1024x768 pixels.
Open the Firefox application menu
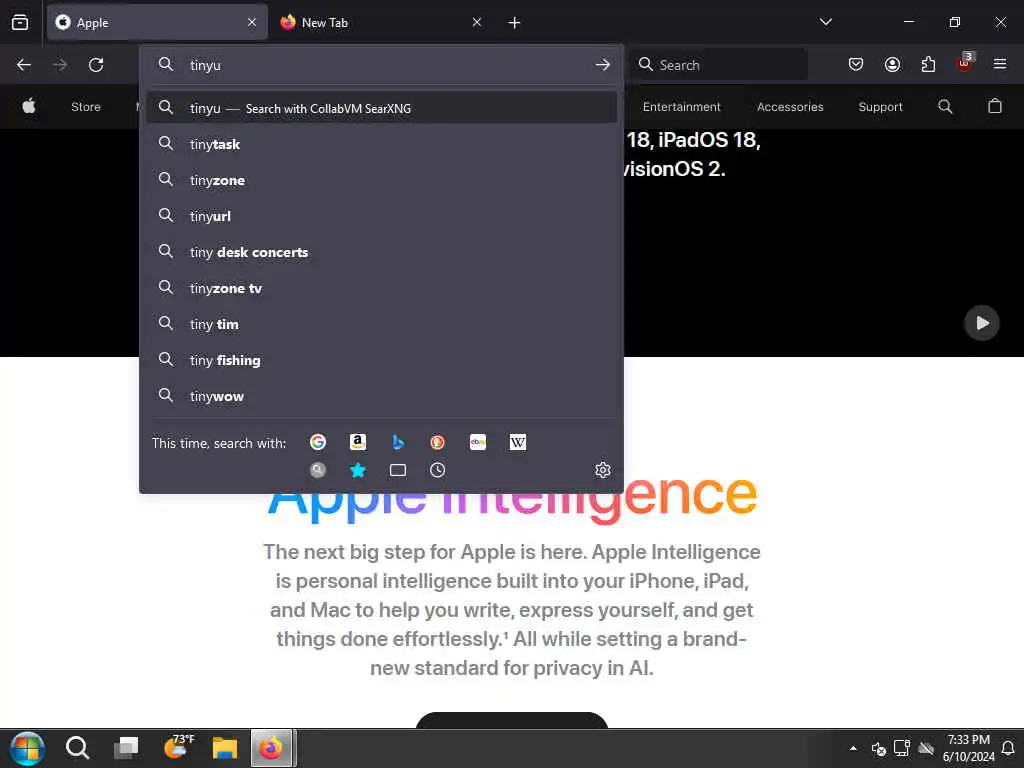click(999, 64)
